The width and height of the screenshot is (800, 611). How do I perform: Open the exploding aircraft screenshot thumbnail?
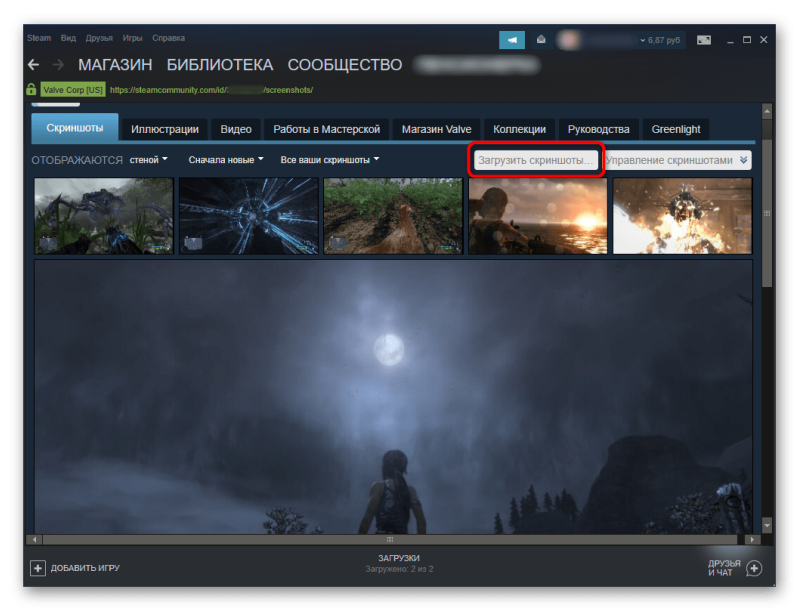pos(682,216)
